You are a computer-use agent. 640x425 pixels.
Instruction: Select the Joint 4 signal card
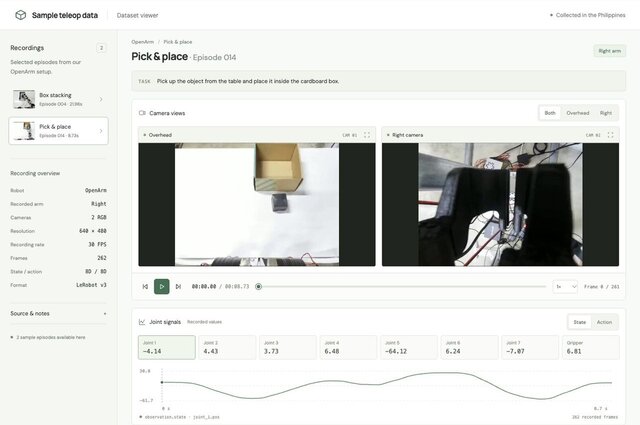point(348,347)
